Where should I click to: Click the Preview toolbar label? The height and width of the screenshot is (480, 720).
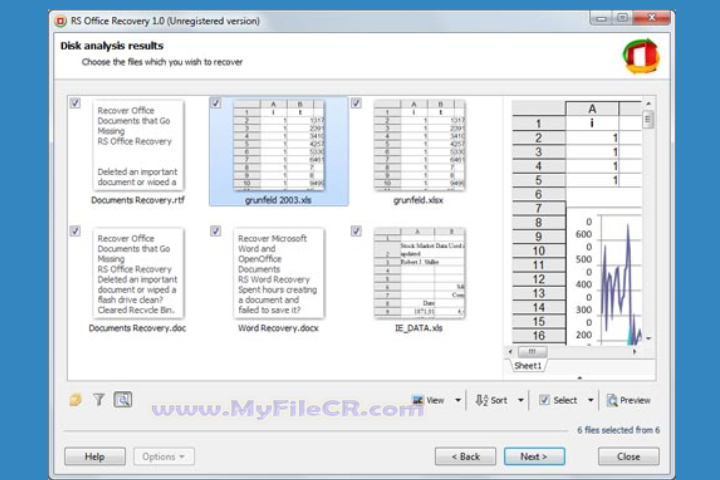point(635,401)
